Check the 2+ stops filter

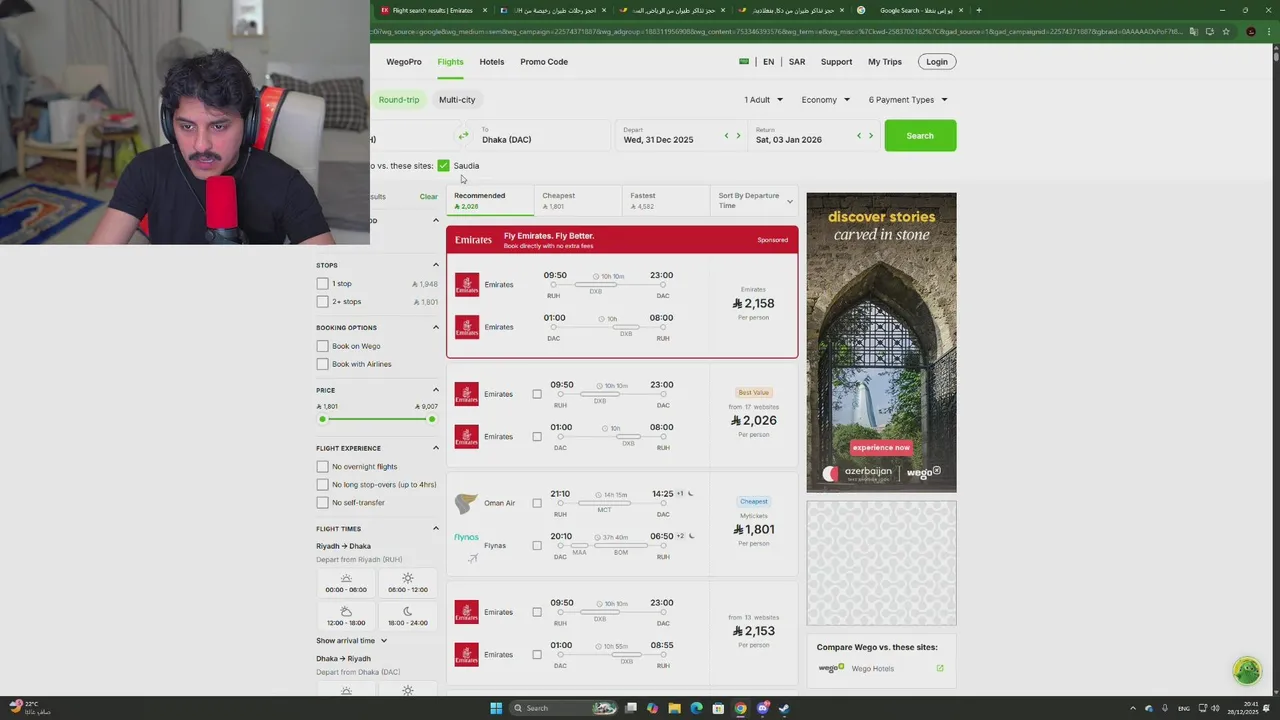[322, 301]
